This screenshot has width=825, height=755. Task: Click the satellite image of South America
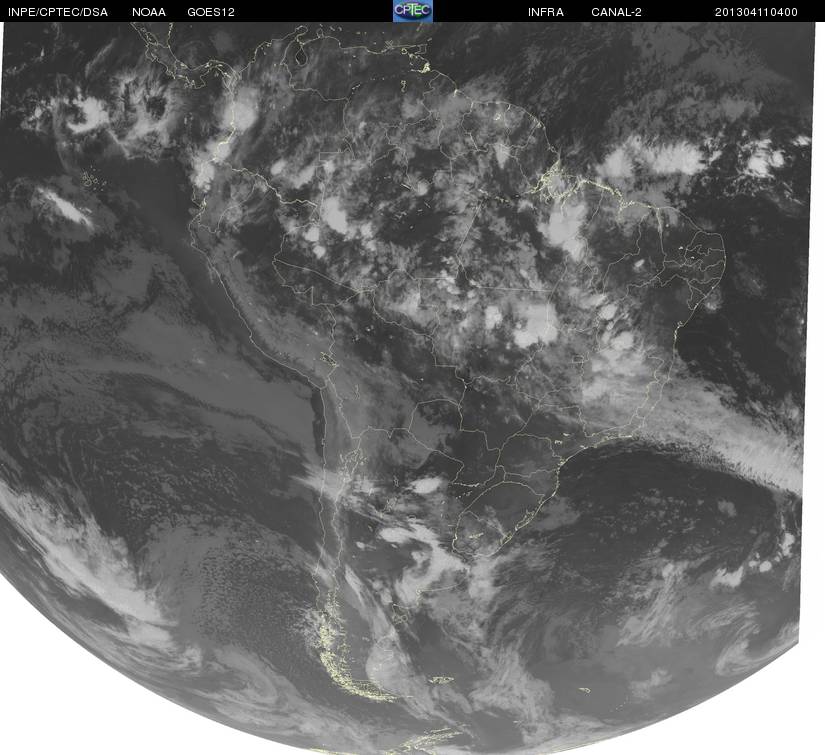pyautogui.click(x=408, y=388)
